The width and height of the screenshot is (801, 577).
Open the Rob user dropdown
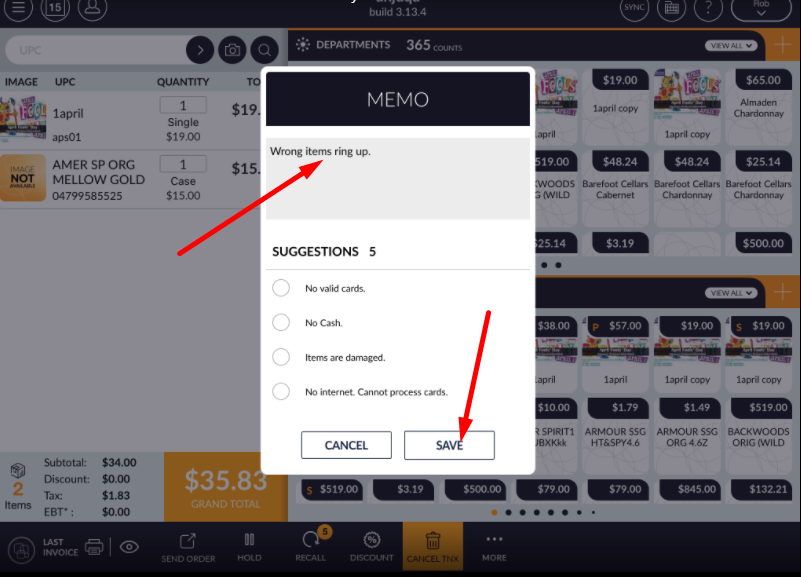761,8
